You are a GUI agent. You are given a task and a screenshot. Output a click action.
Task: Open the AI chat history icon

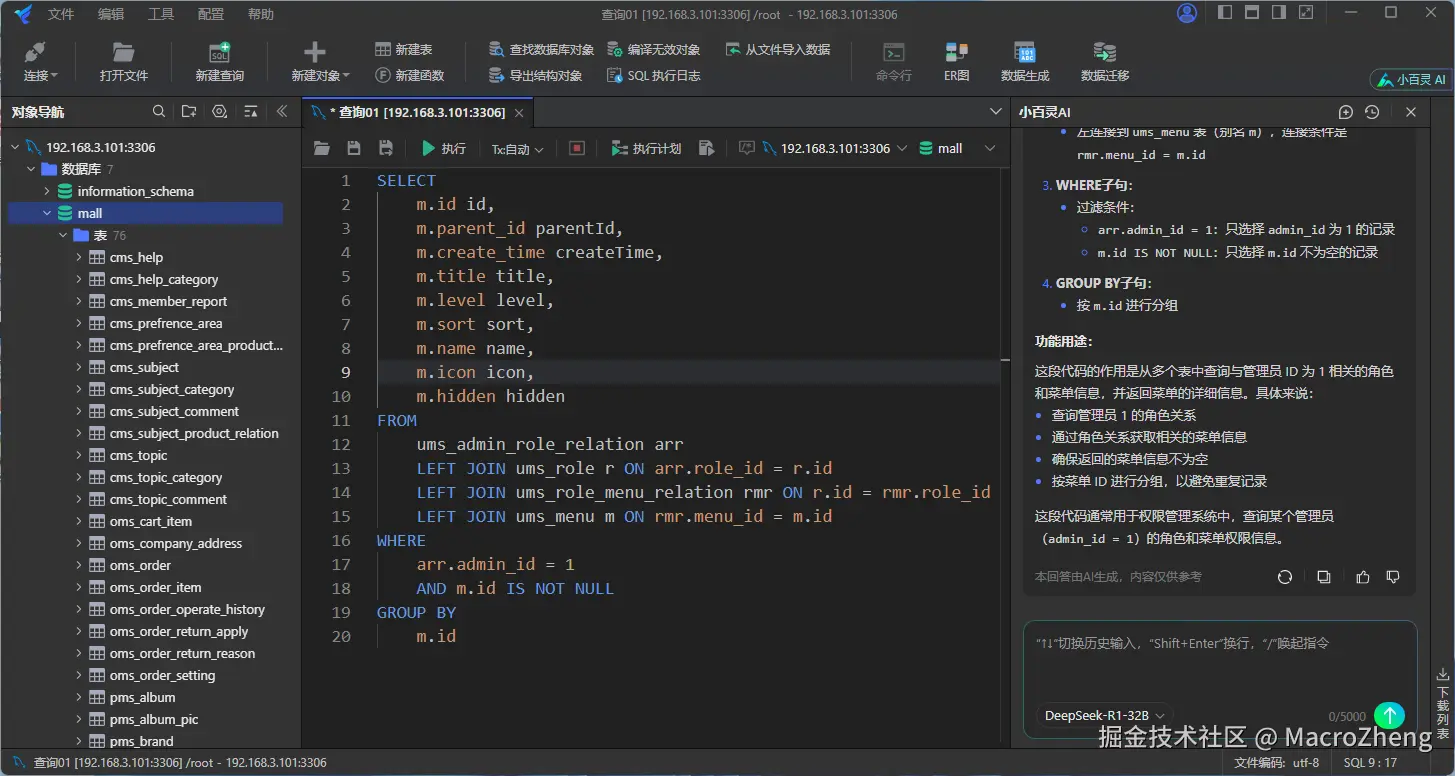(1372, 112)
